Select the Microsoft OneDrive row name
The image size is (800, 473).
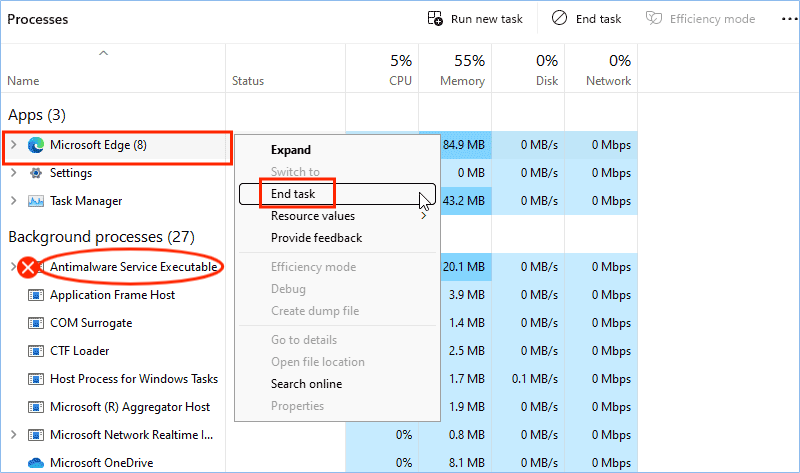pyautogui.click(x=102, y=463)
